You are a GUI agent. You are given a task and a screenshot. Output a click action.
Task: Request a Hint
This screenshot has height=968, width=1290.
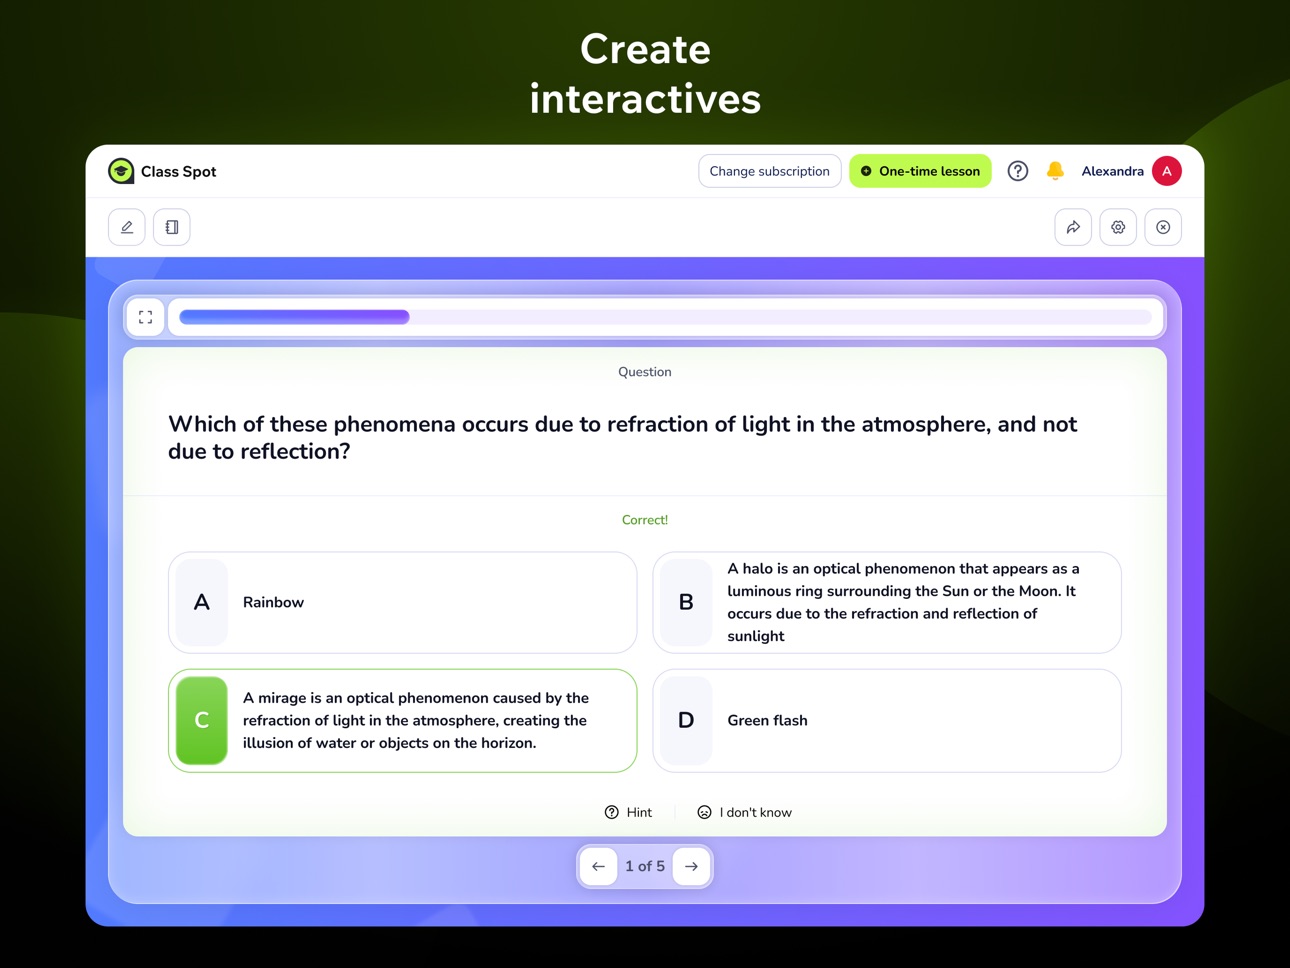(628, 812)
